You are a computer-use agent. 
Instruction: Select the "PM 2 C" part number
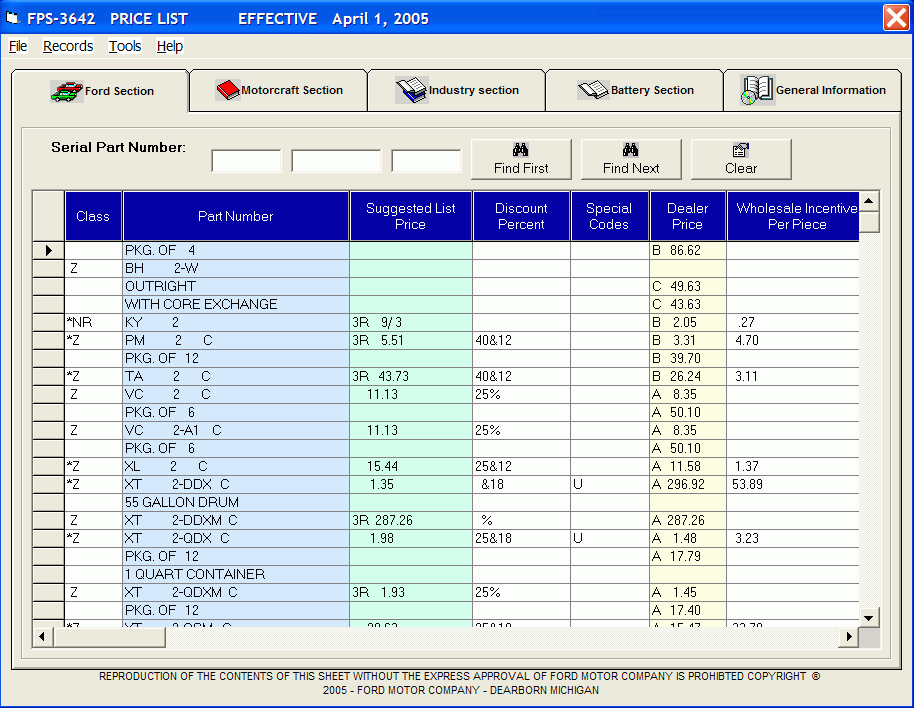[x=236, y=340]
